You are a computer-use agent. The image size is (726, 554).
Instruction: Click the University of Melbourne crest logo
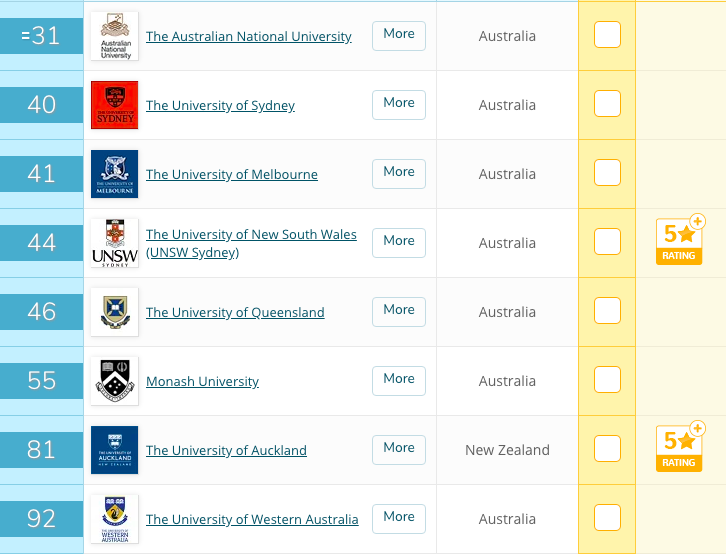point(114,174)
